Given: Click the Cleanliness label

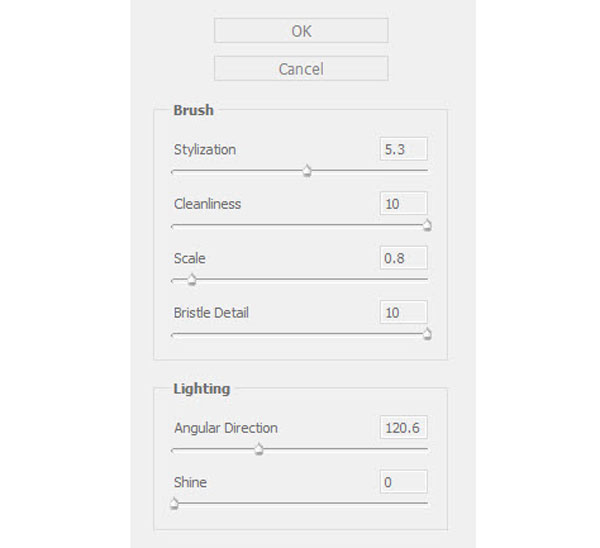Looking at the screenshot, I should (207, 204).
